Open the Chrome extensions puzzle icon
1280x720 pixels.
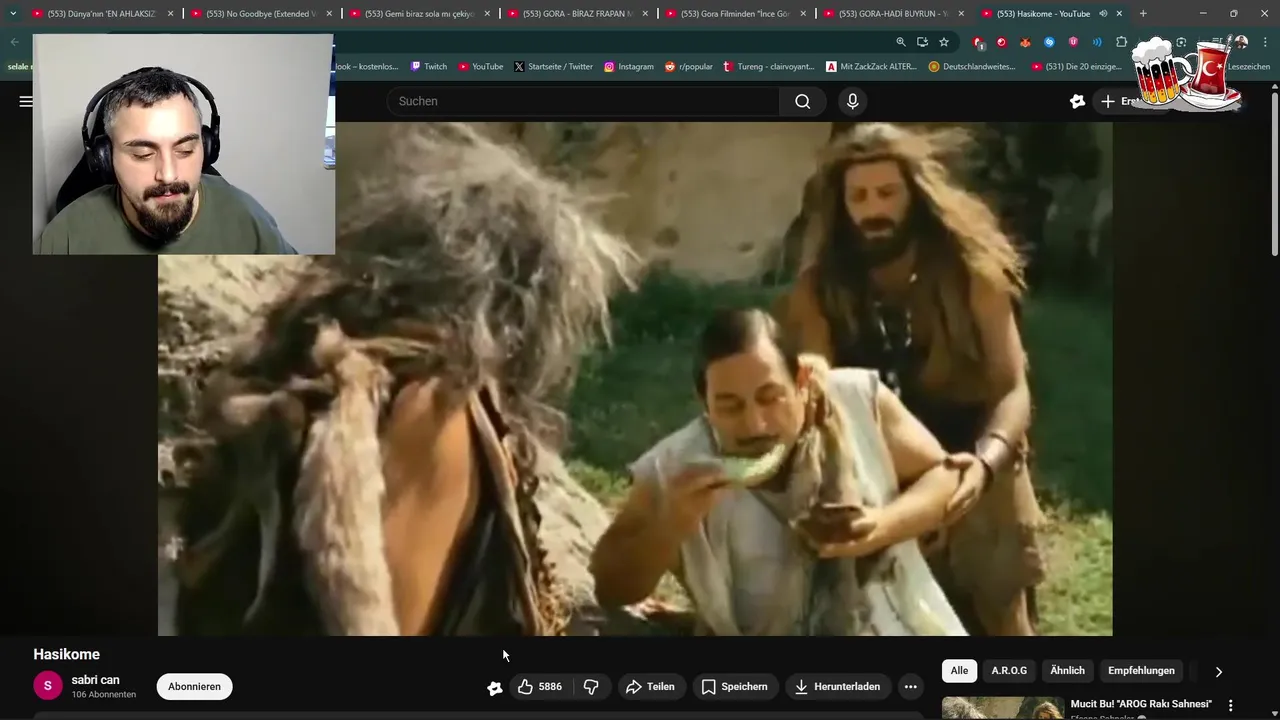pyautogui.click(x=1121, y=42)
